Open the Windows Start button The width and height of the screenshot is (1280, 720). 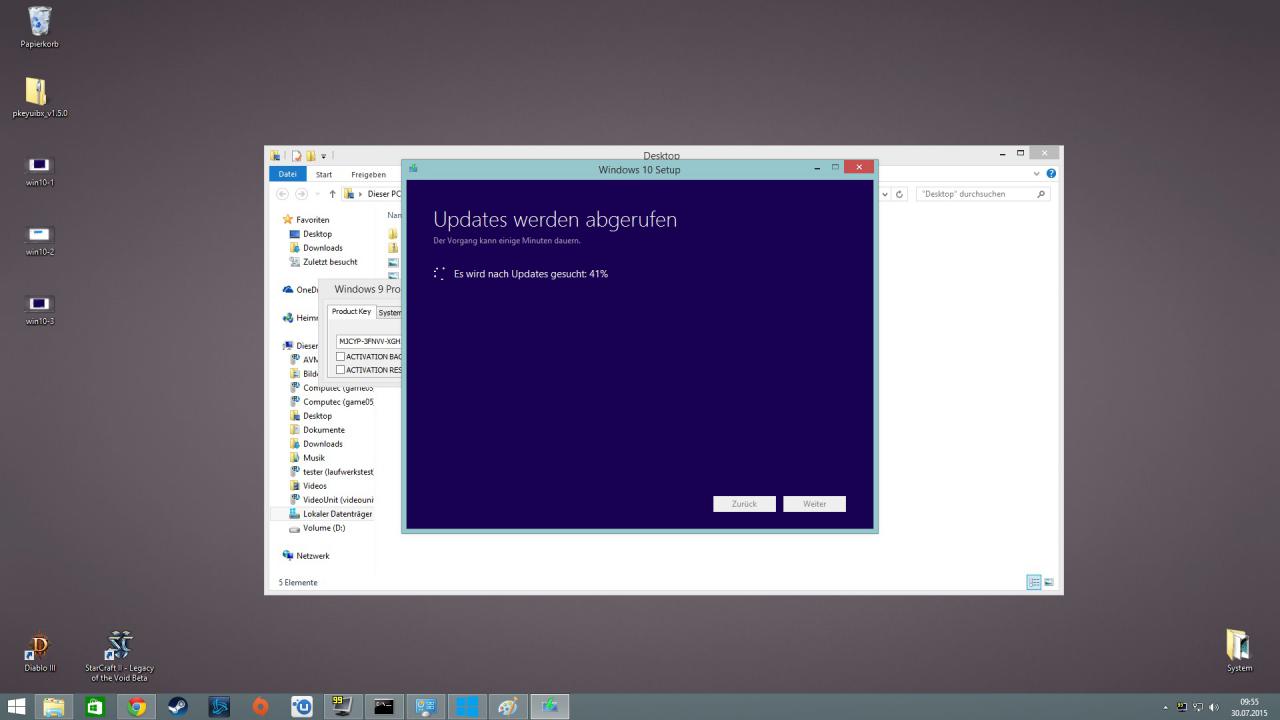17,707
